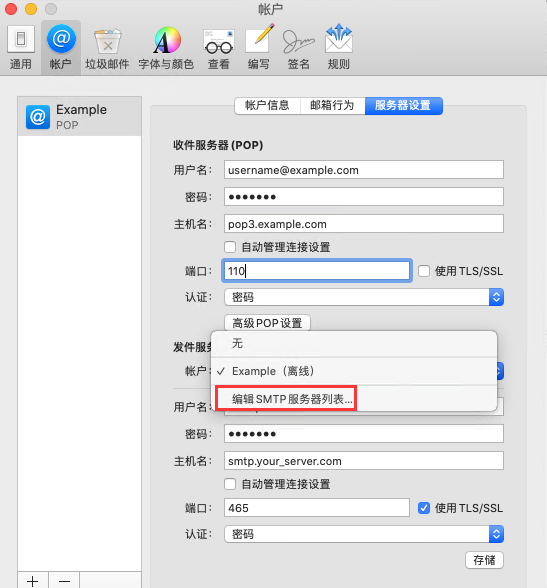Enable 自动管理连接设置 for incoming POP server

(230, 247)
